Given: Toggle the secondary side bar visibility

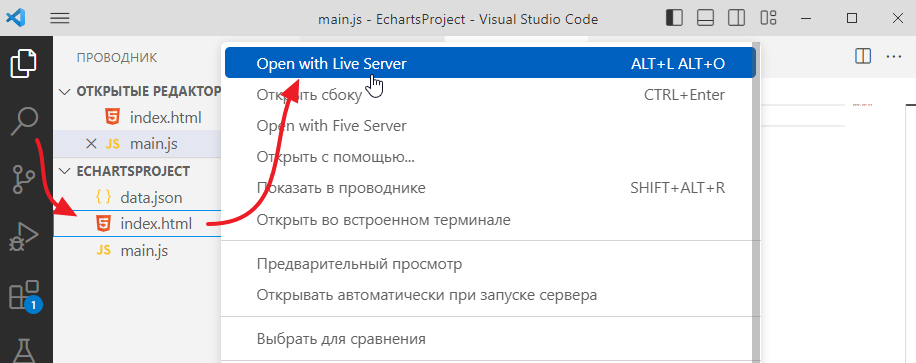Looking at the screenshot, I should (737, 19).
